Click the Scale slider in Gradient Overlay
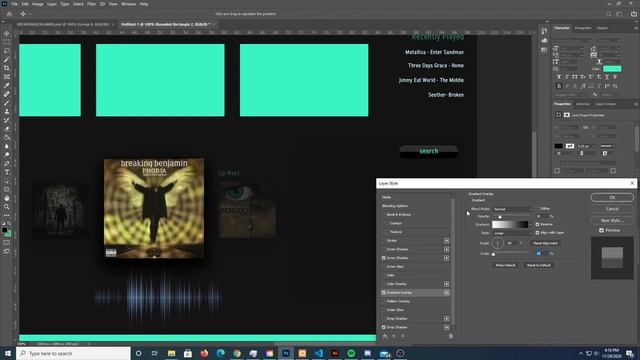Screen dimensions: 640x360 point(512,254)
